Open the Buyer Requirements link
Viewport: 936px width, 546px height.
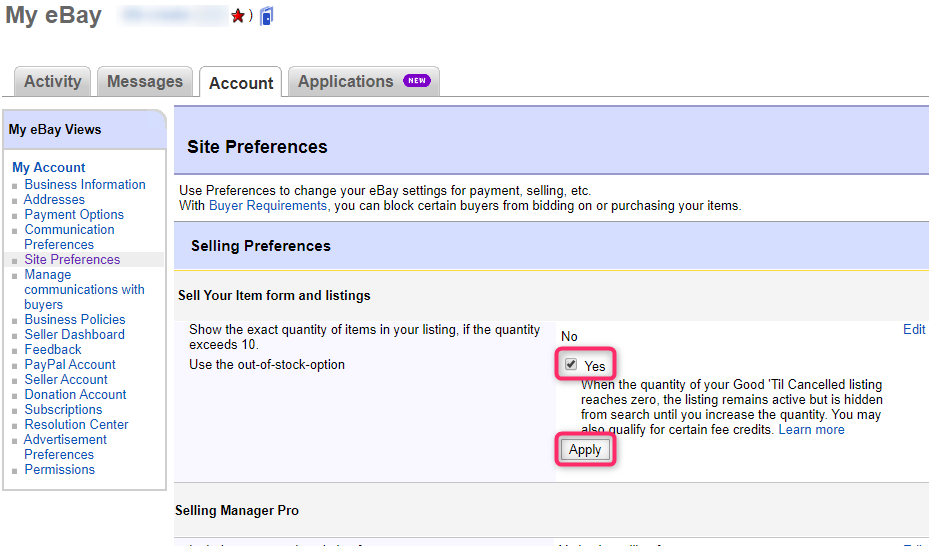pyautogui.click(x=267, y=206)
